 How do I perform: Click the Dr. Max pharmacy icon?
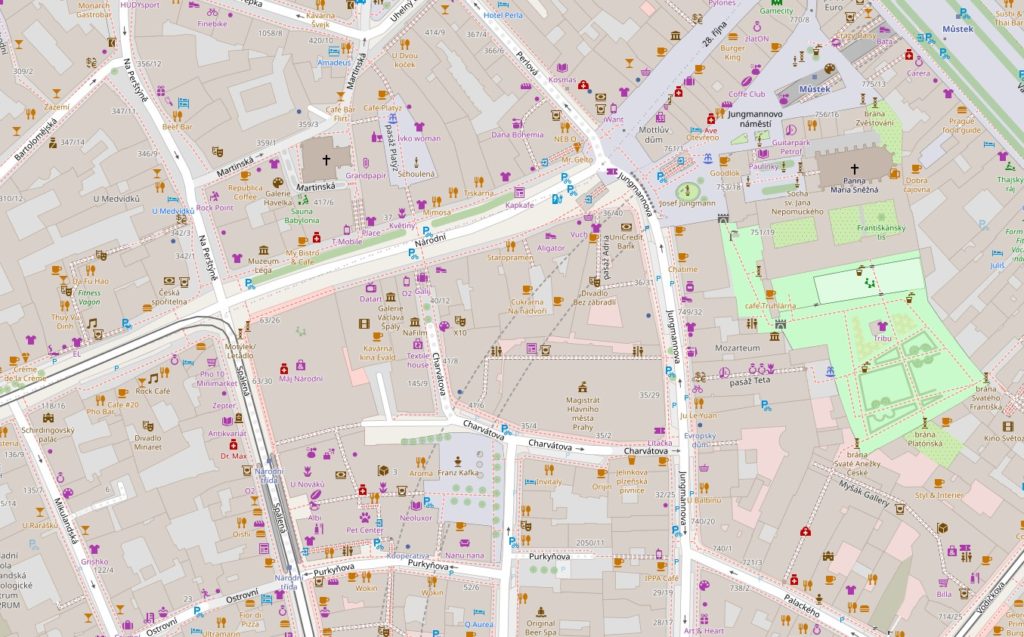[233, 444]
